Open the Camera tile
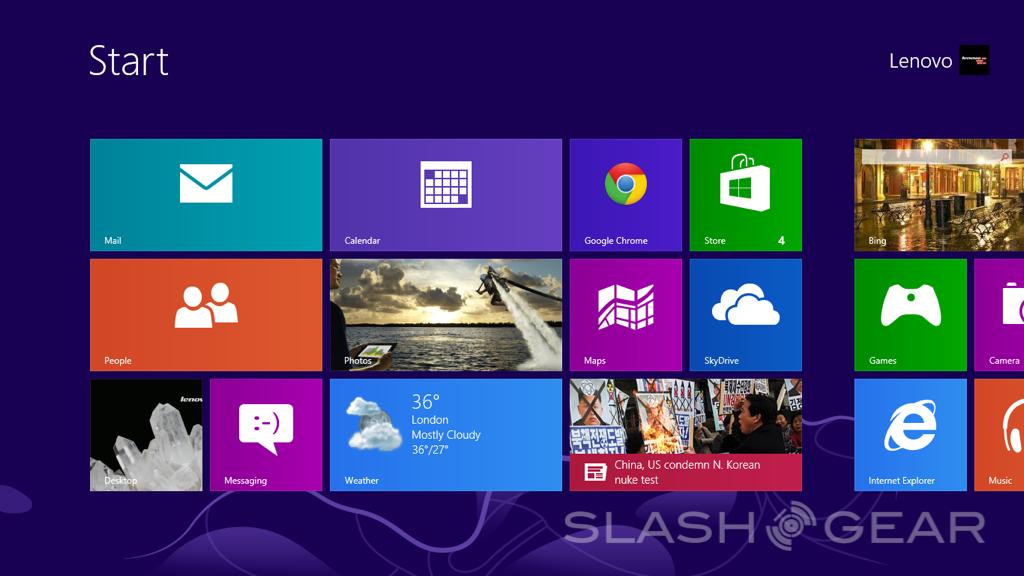 [x=999, y=315]
